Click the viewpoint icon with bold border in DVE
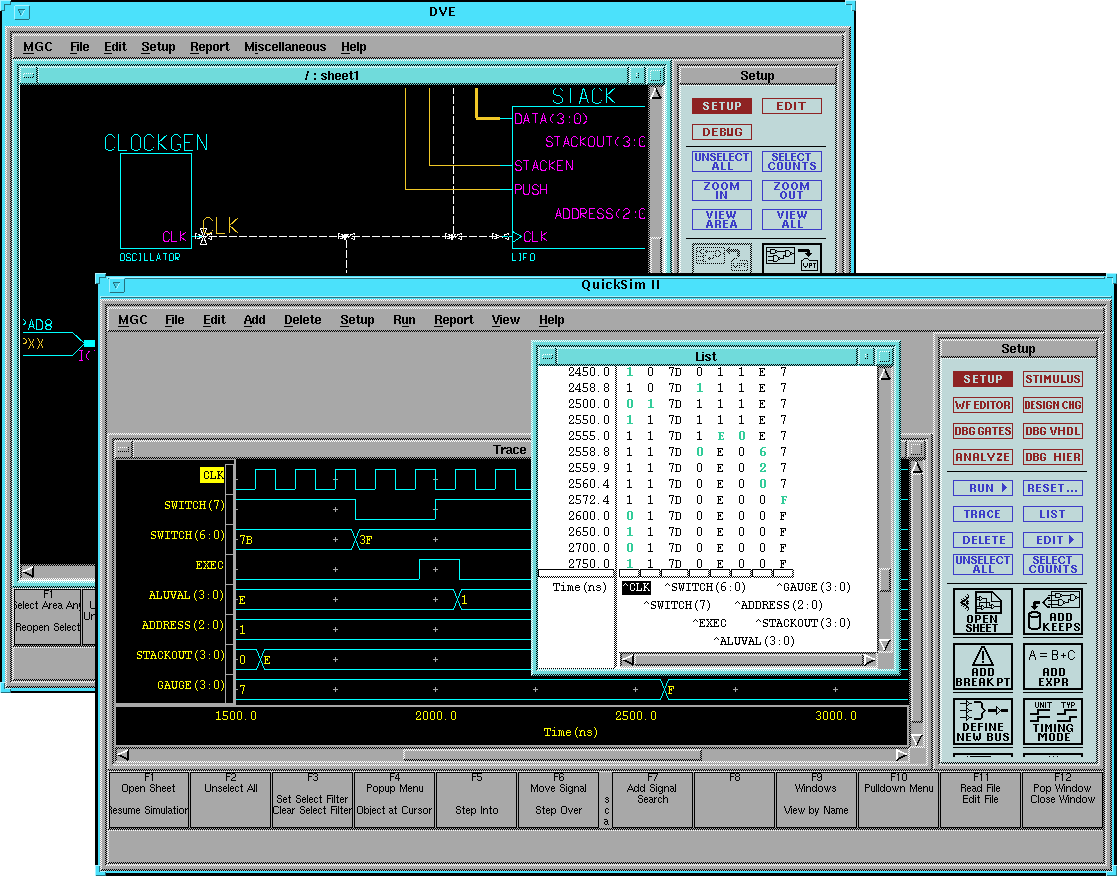Viewport: 1117px width, 876px height. click(791, 257)
